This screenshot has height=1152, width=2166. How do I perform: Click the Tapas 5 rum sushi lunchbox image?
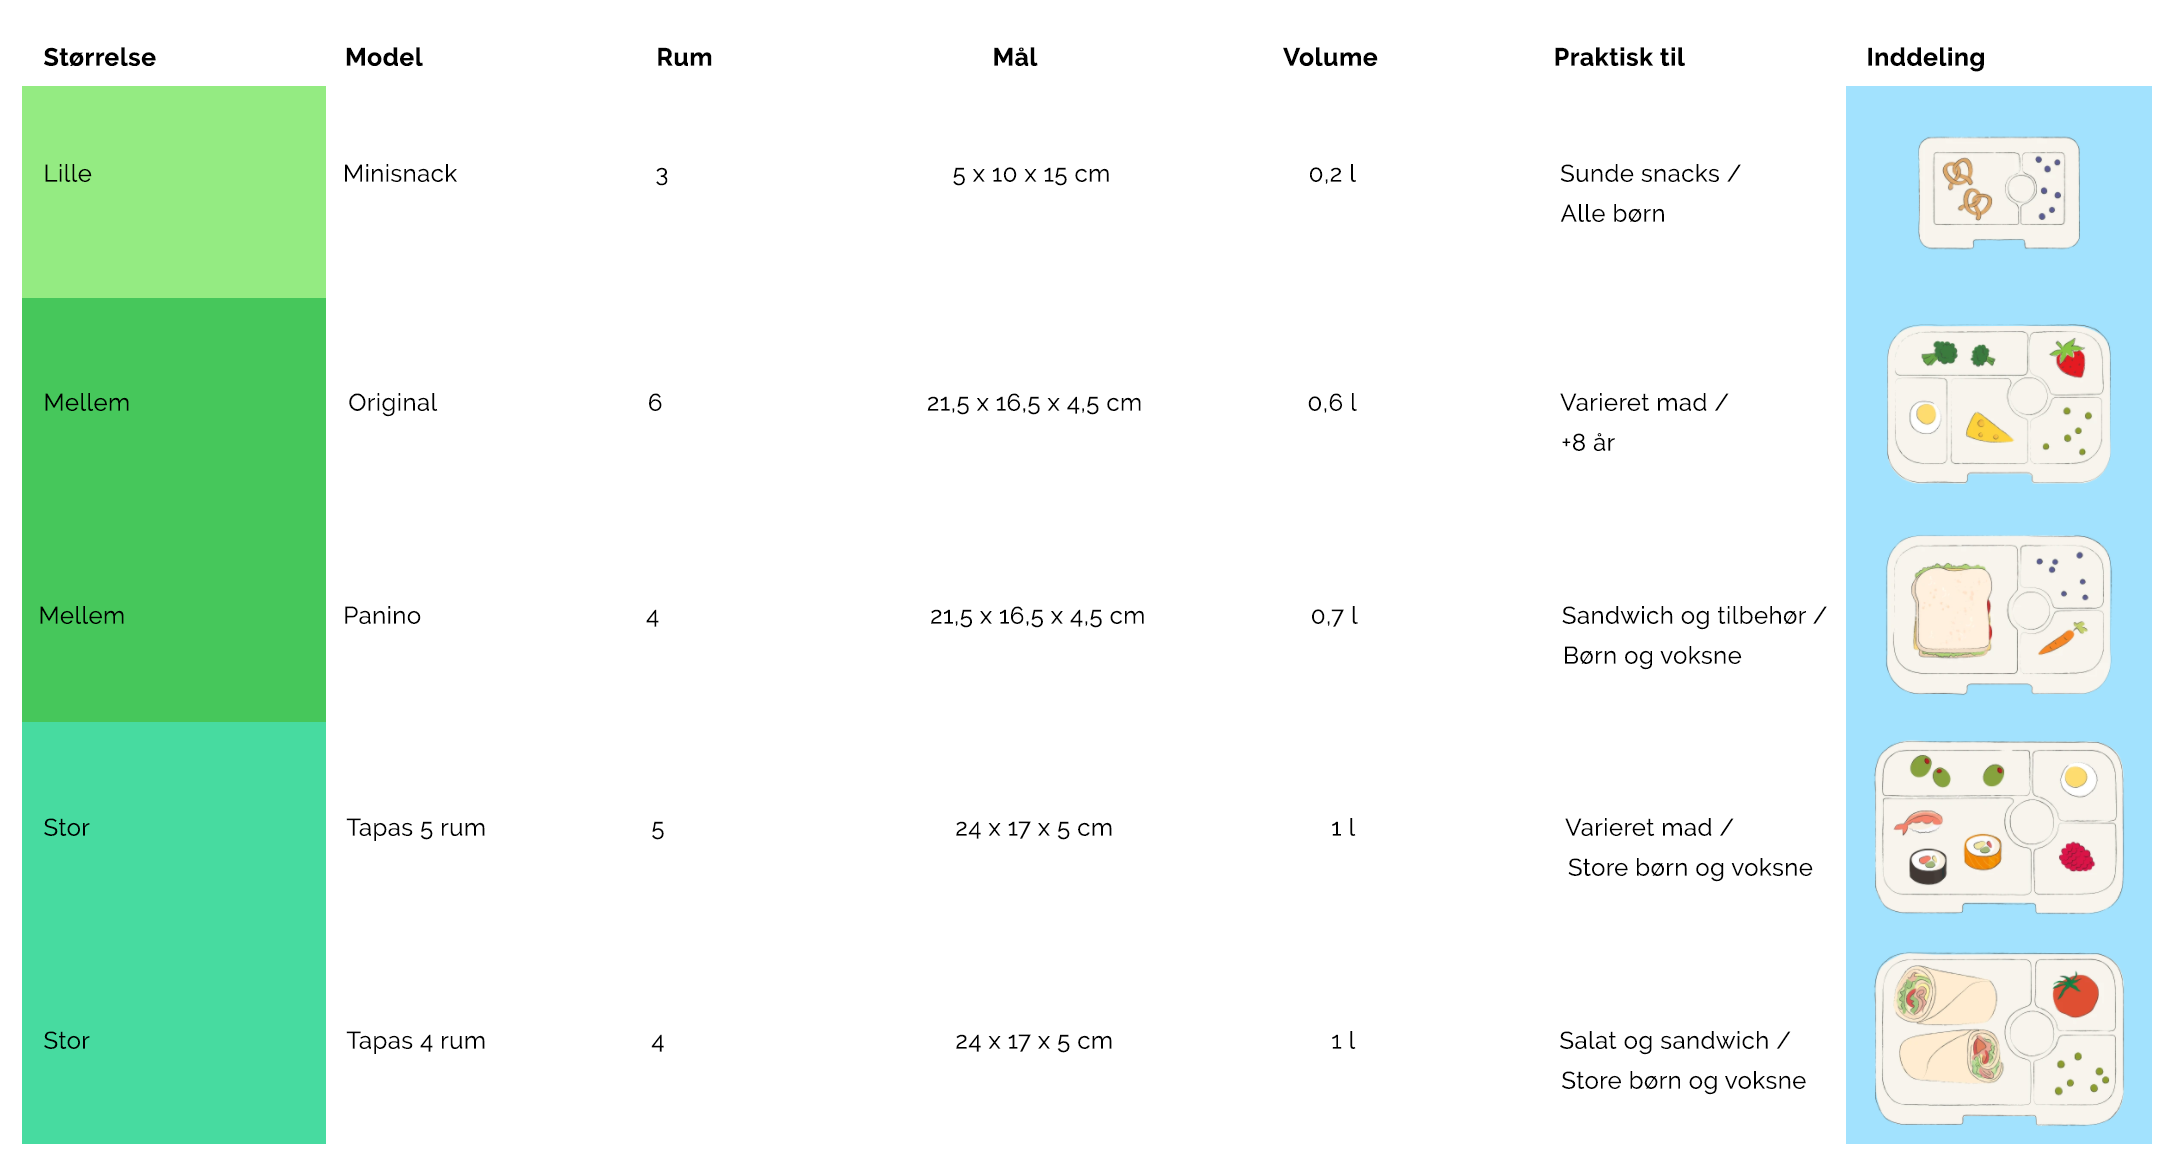tap(1998, 827)
